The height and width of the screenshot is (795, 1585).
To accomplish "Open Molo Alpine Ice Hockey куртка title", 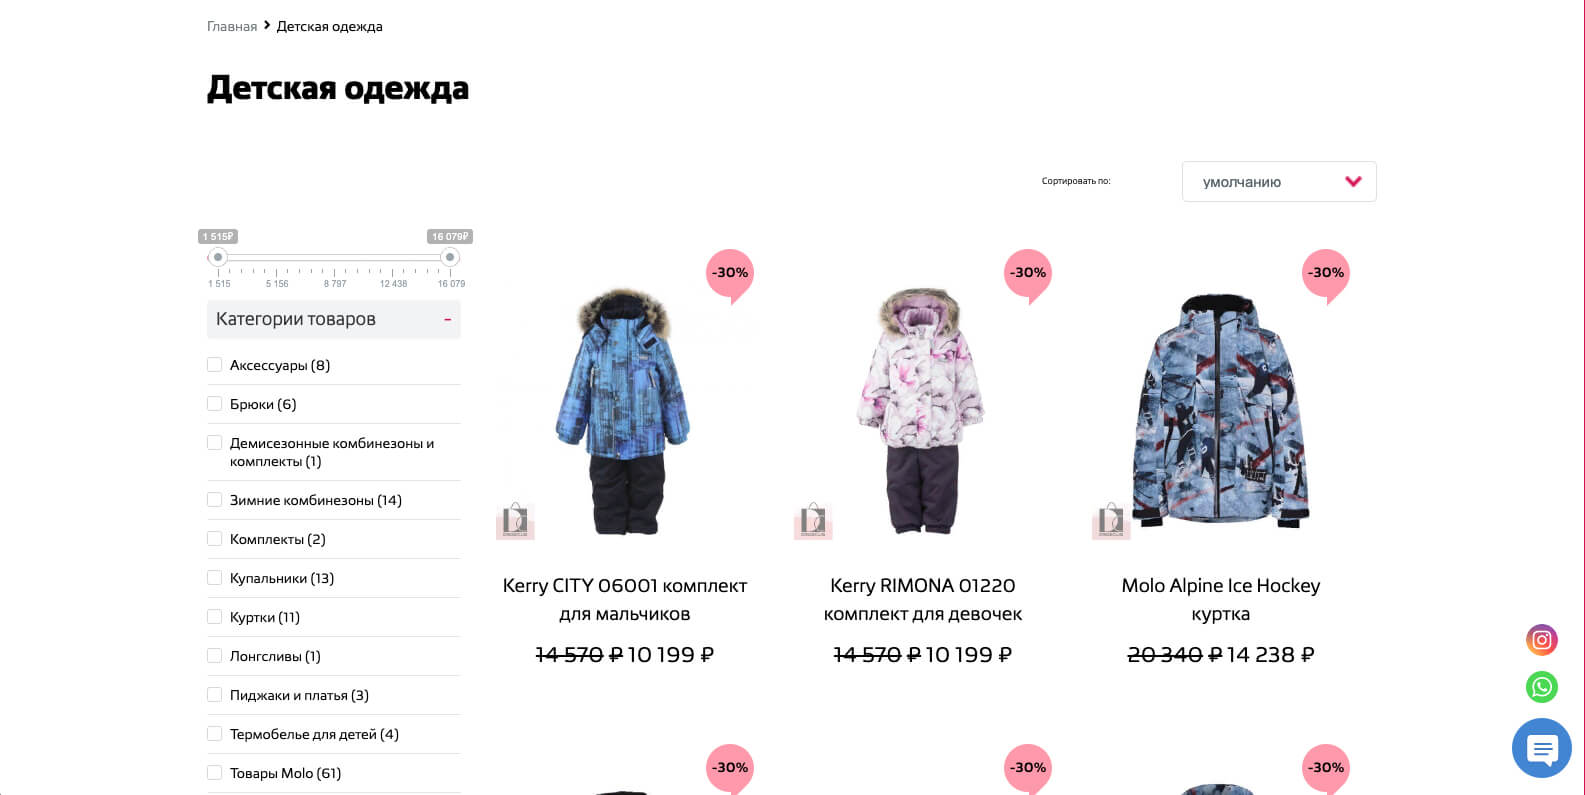I will coord(1221,599).
